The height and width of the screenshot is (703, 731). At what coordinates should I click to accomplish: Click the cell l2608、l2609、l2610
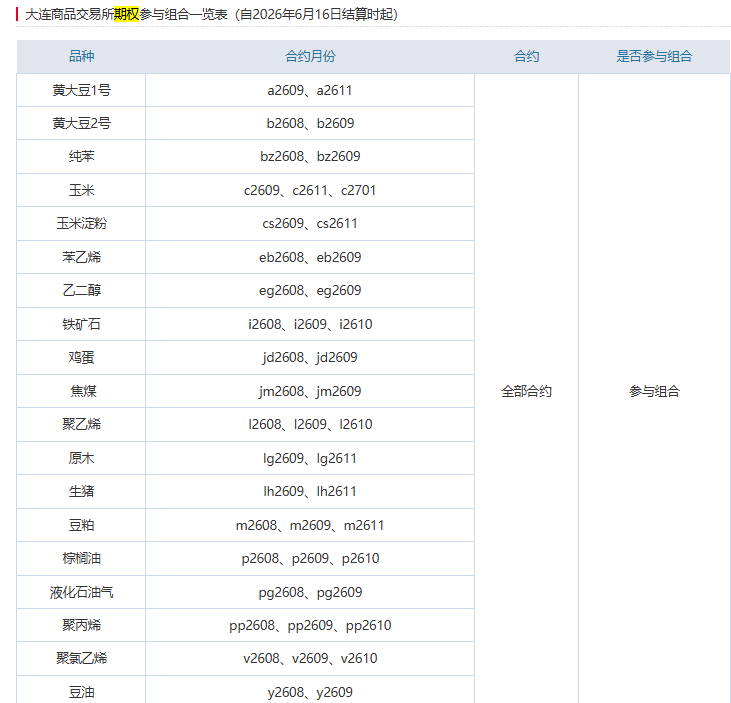(310, 424)
